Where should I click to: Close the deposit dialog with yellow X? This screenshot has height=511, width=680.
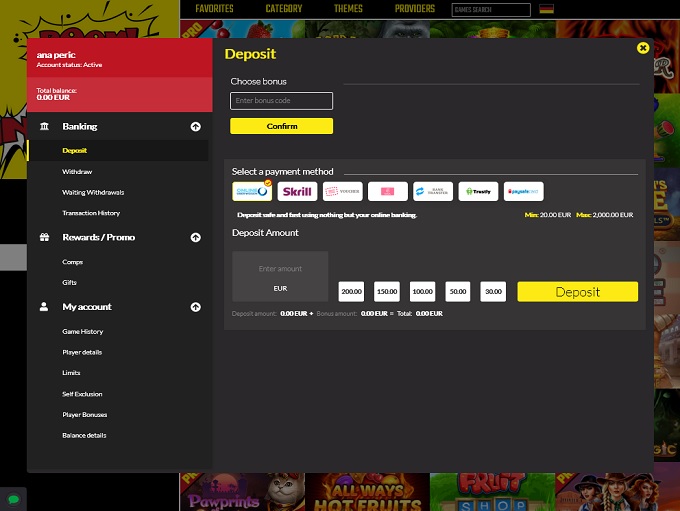click(x=643, y=47)
